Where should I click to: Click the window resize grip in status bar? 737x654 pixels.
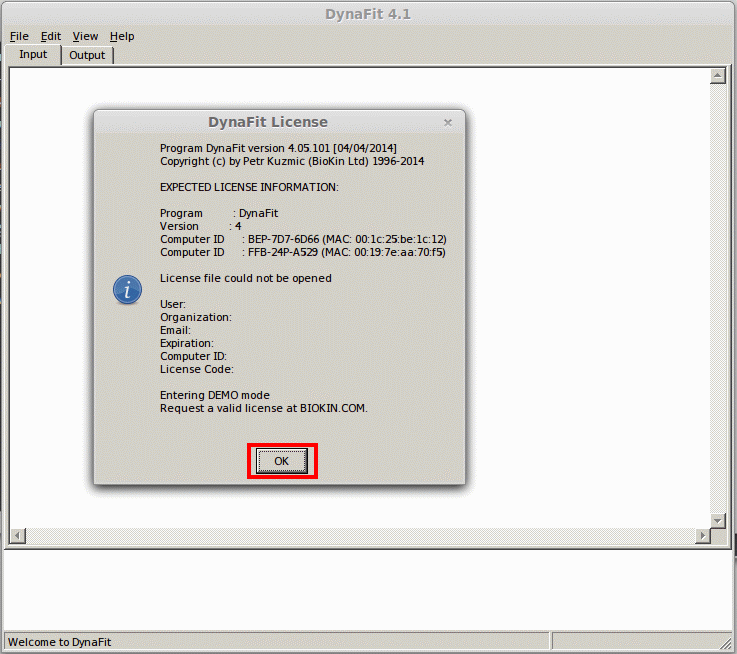coord(728,643)
